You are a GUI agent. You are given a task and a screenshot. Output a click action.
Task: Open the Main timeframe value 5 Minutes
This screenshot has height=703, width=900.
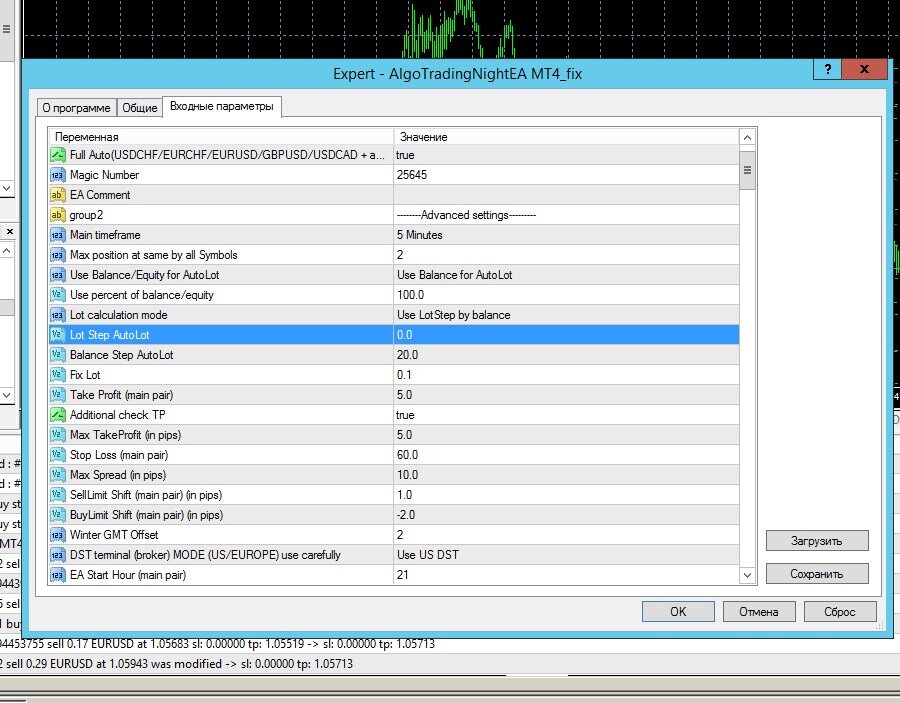point(566,235)
